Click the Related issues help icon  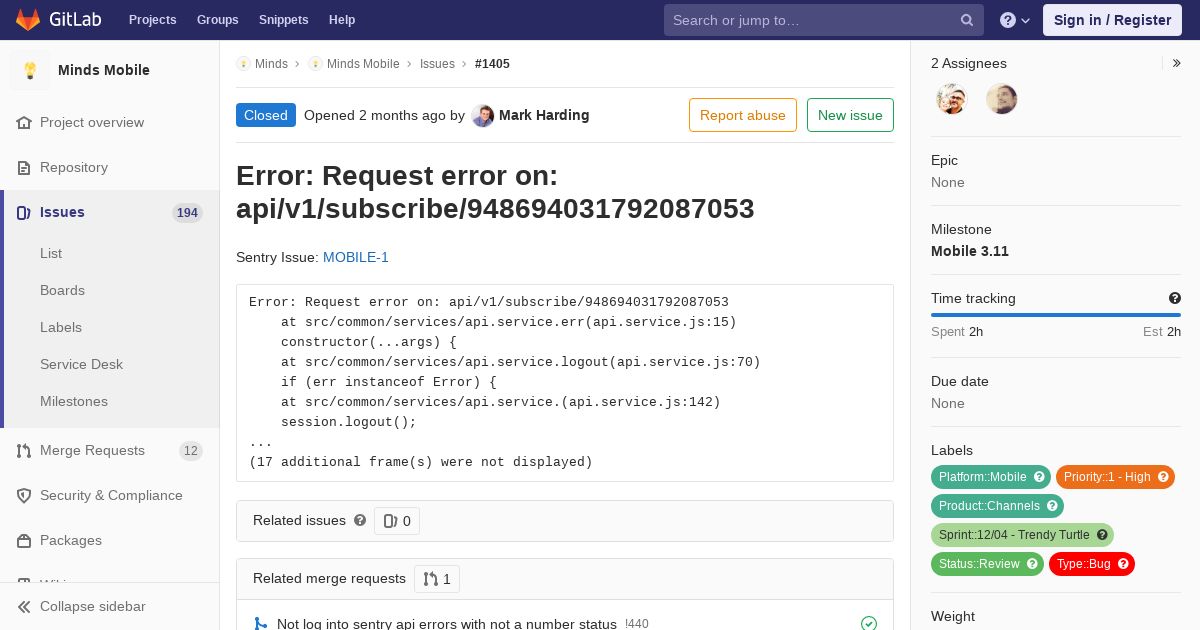click(x=360, y=520)
